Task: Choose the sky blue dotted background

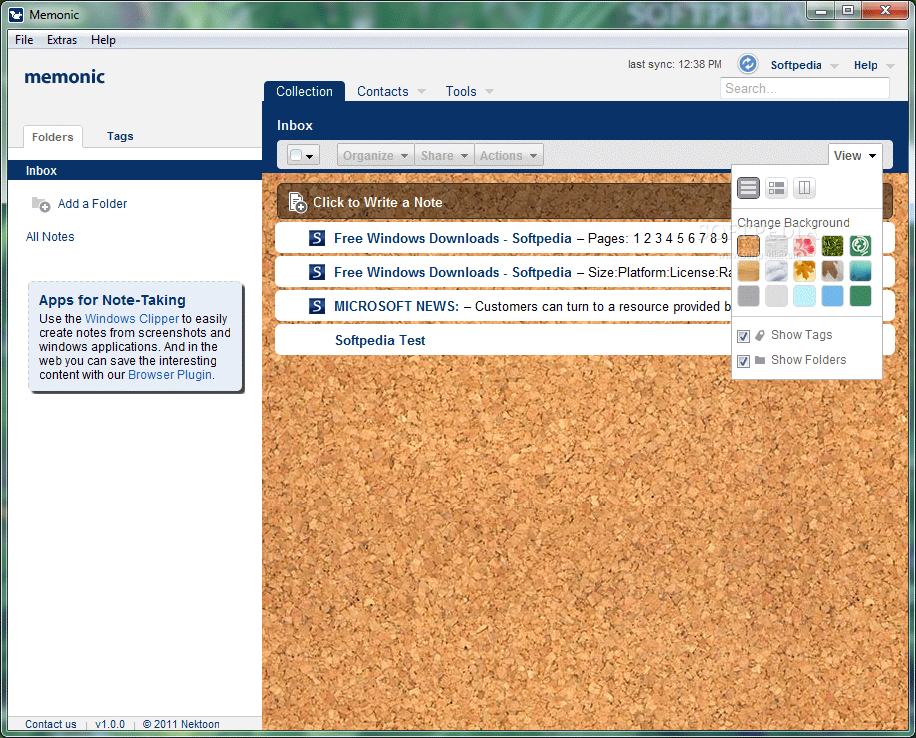Action: coord(832,296)
